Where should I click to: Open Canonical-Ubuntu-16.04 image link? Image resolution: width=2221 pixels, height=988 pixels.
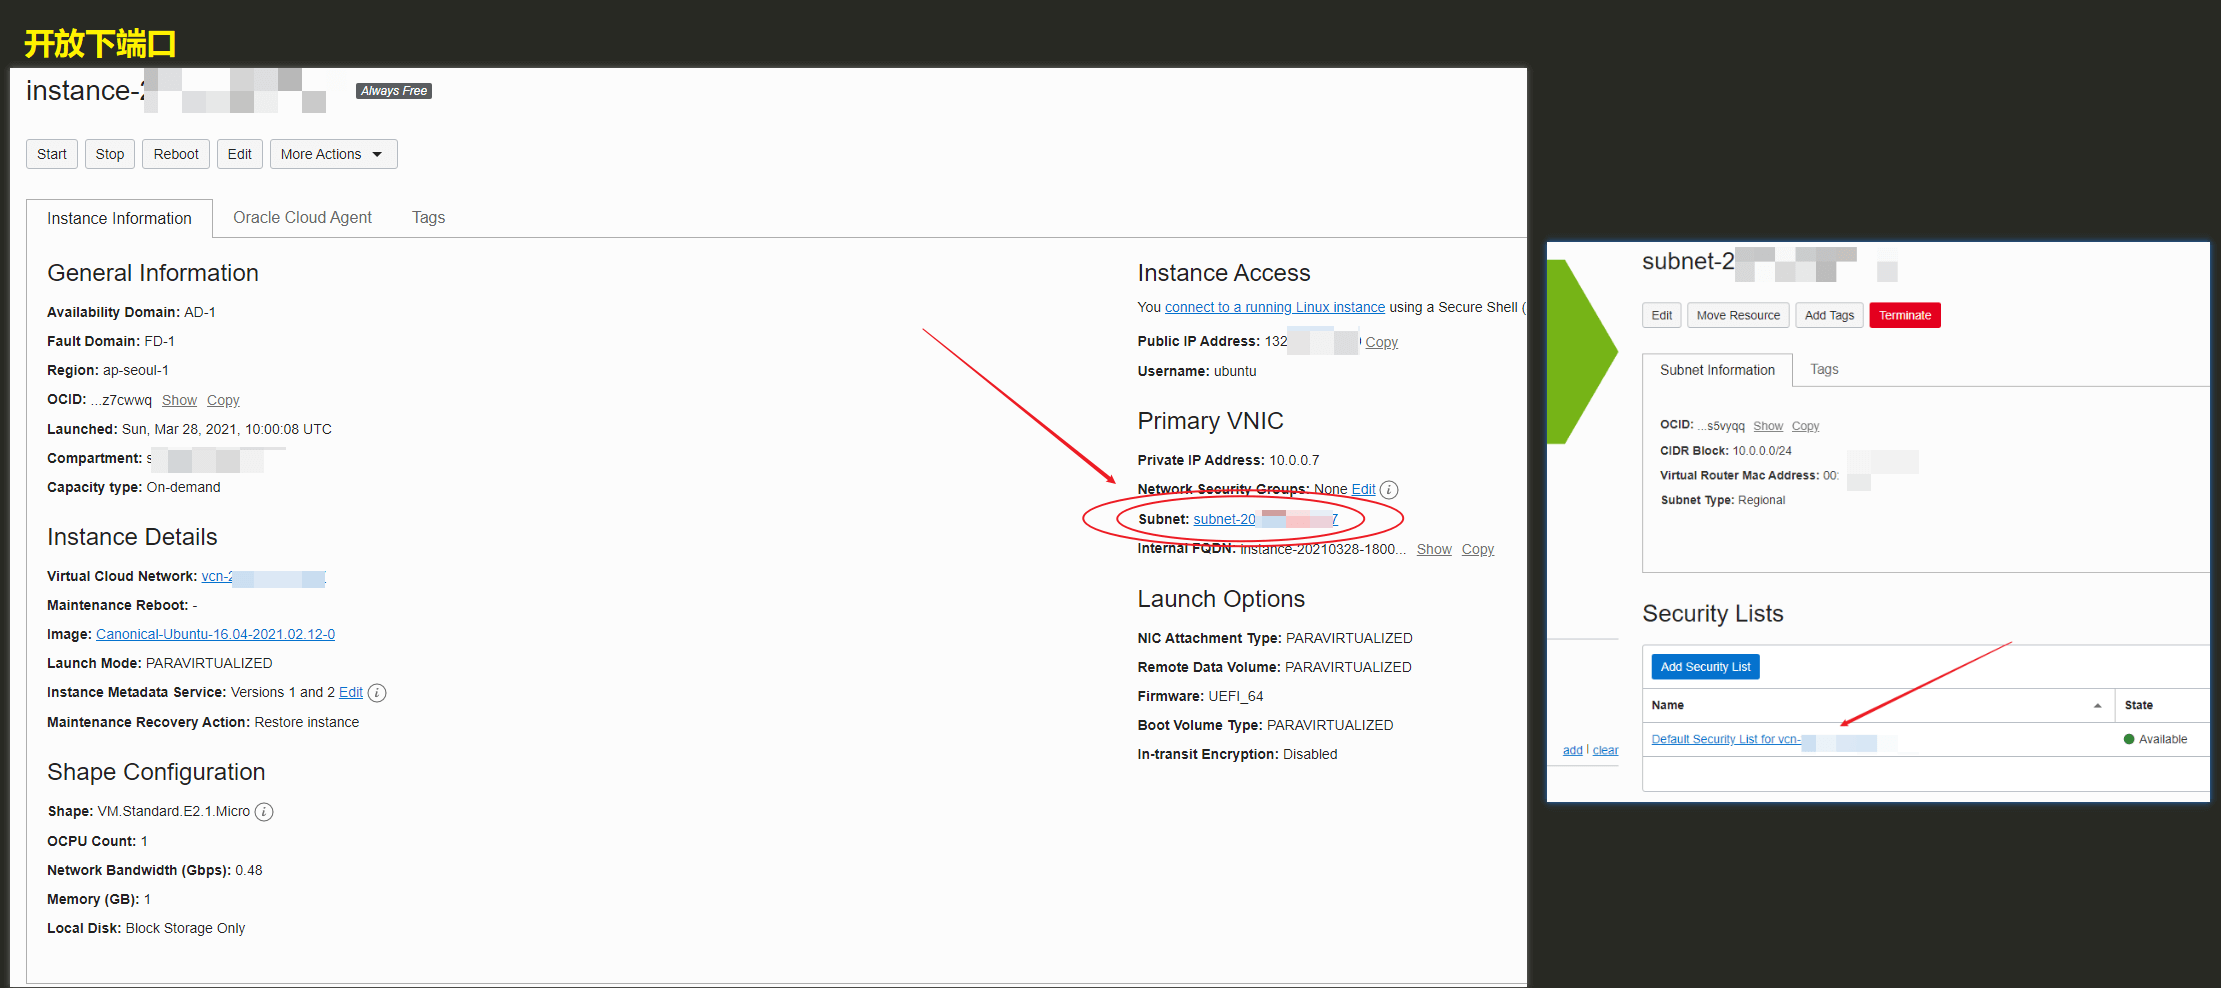(215, 635)
